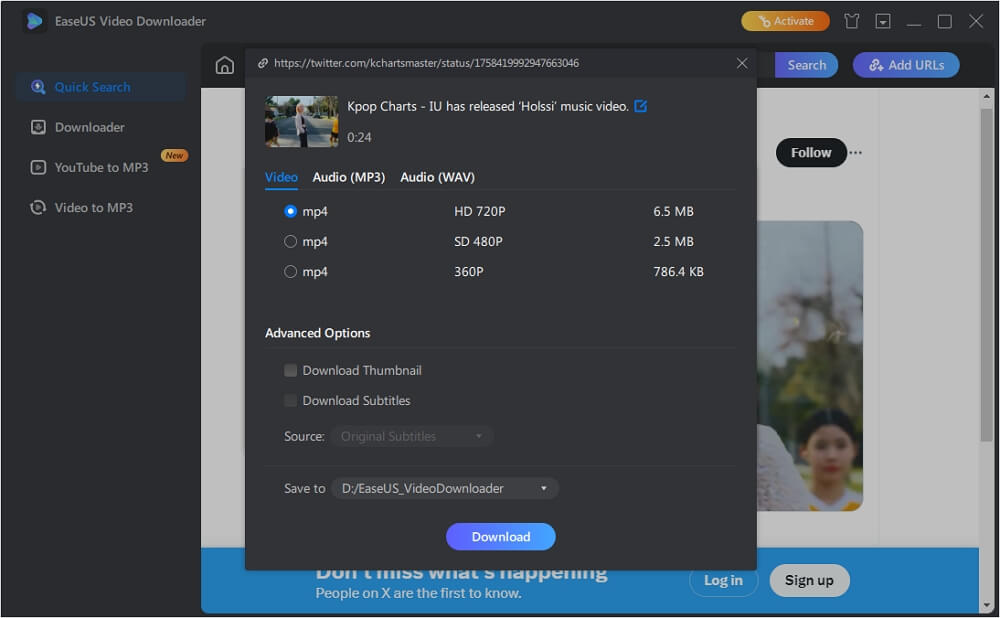1000x618 pixels.
Task: Select the mp4 360P radio button
Action: pos(290,272)
